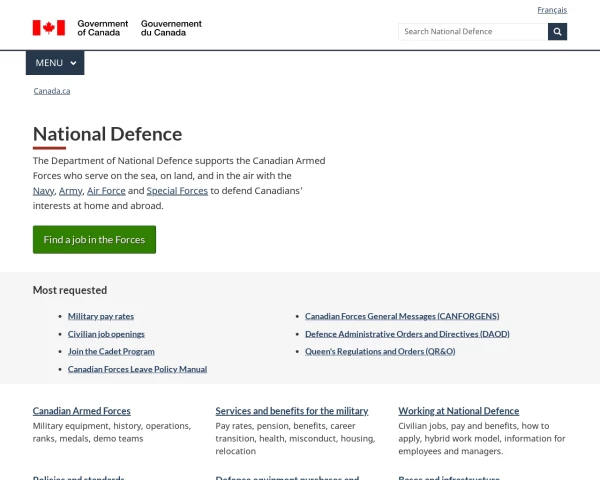Click the search magnifier icon button
600x480 pixels.
tap(557, 31)
